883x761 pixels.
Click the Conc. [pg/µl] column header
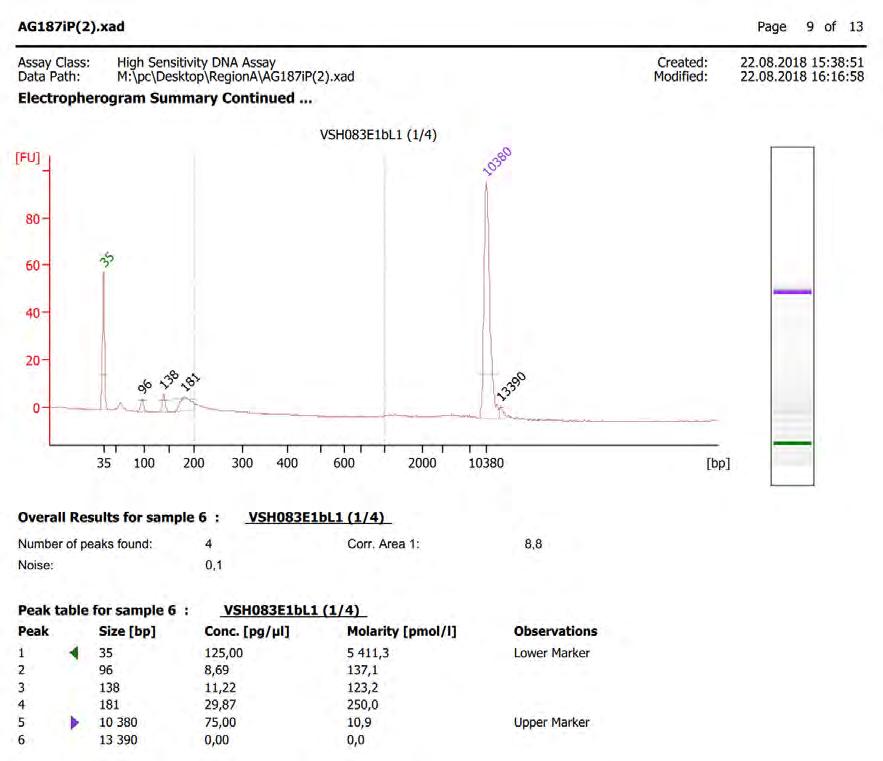click(x=247, y=631)
